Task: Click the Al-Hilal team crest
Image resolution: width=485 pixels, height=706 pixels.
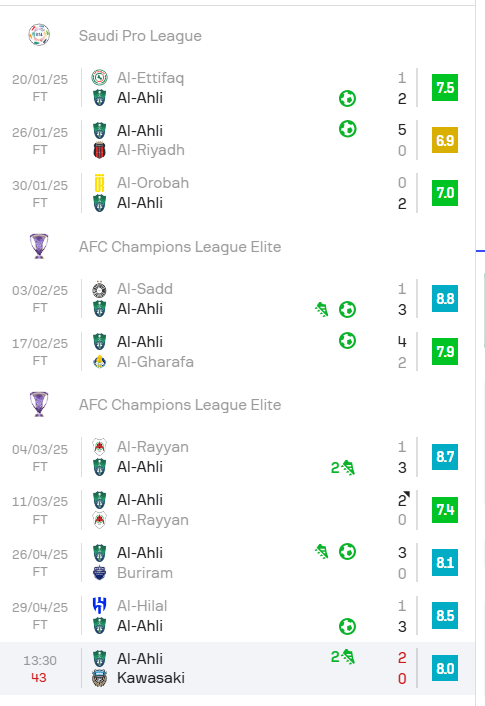Action: [99, 606]
